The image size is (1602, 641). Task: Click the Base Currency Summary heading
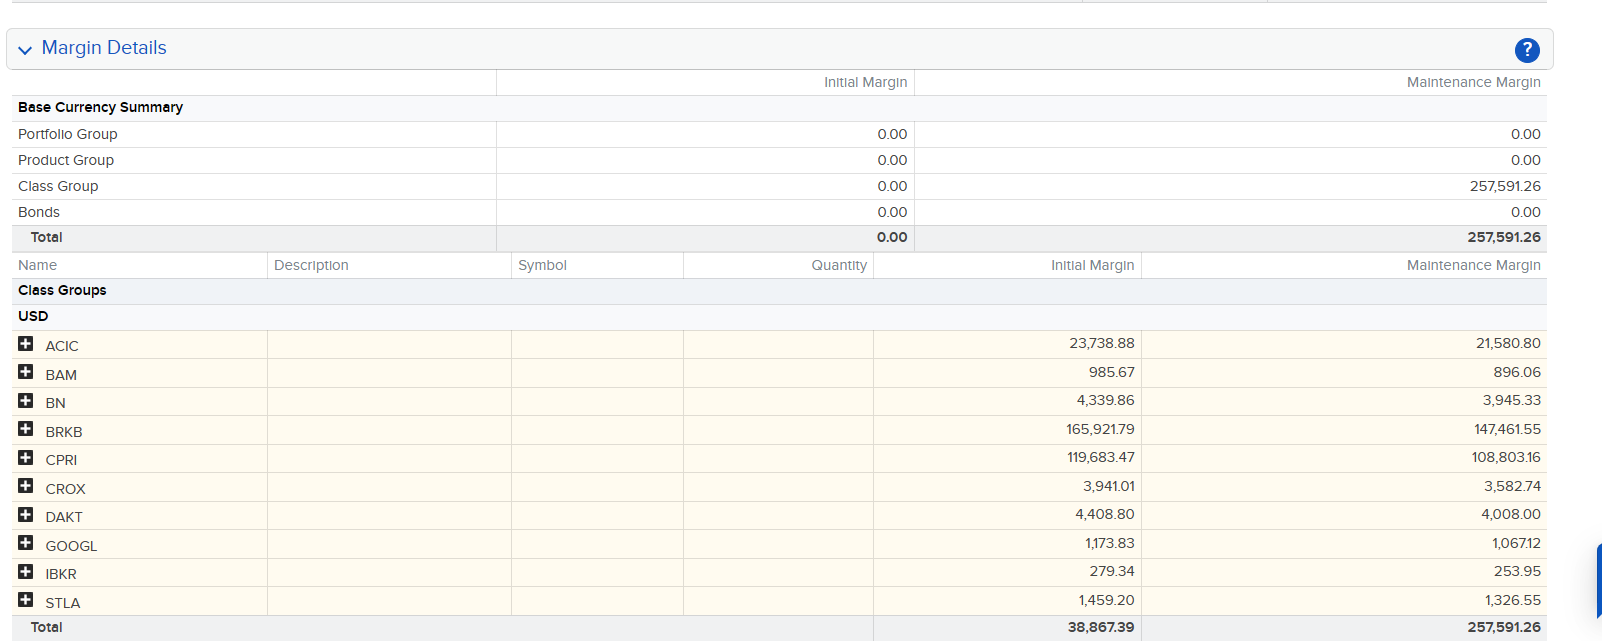tap(100, 107)
